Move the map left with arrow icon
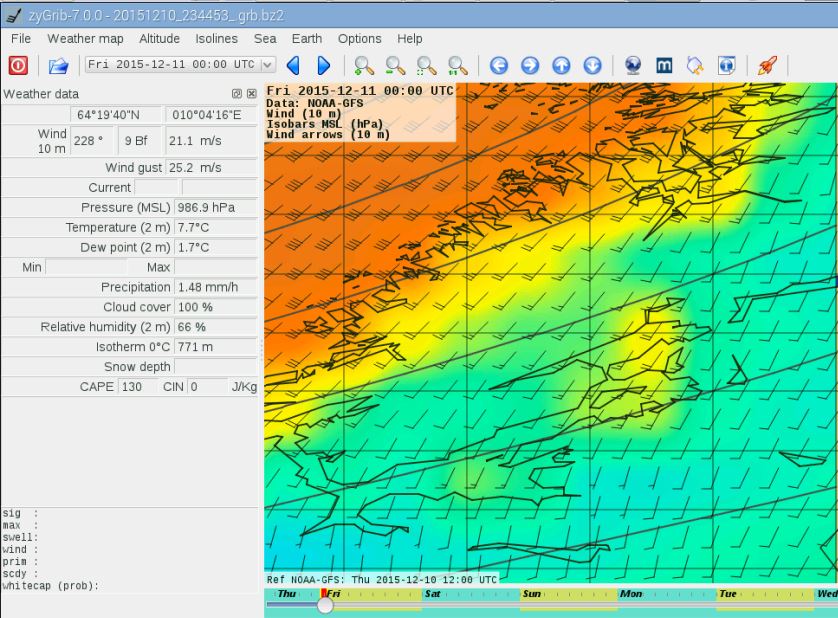The width and height of the screenshot is (838, 618). 499,65
